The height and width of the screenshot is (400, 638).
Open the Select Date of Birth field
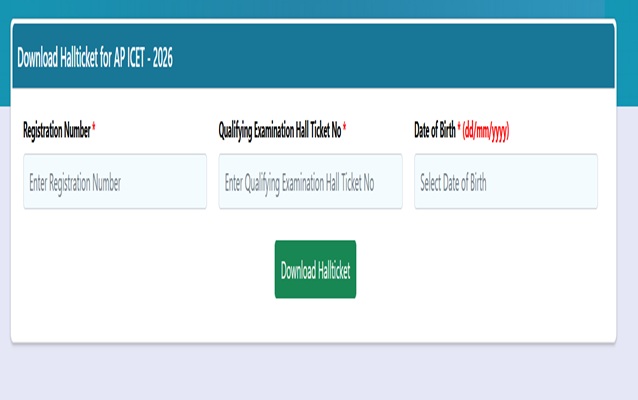point(506,181)
